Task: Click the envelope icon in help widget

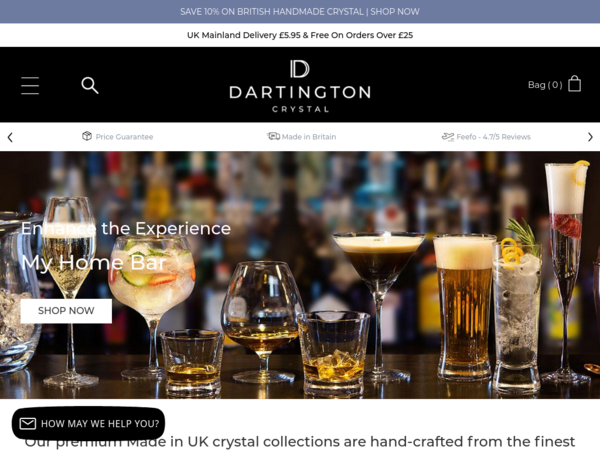Action: [28, 423]
